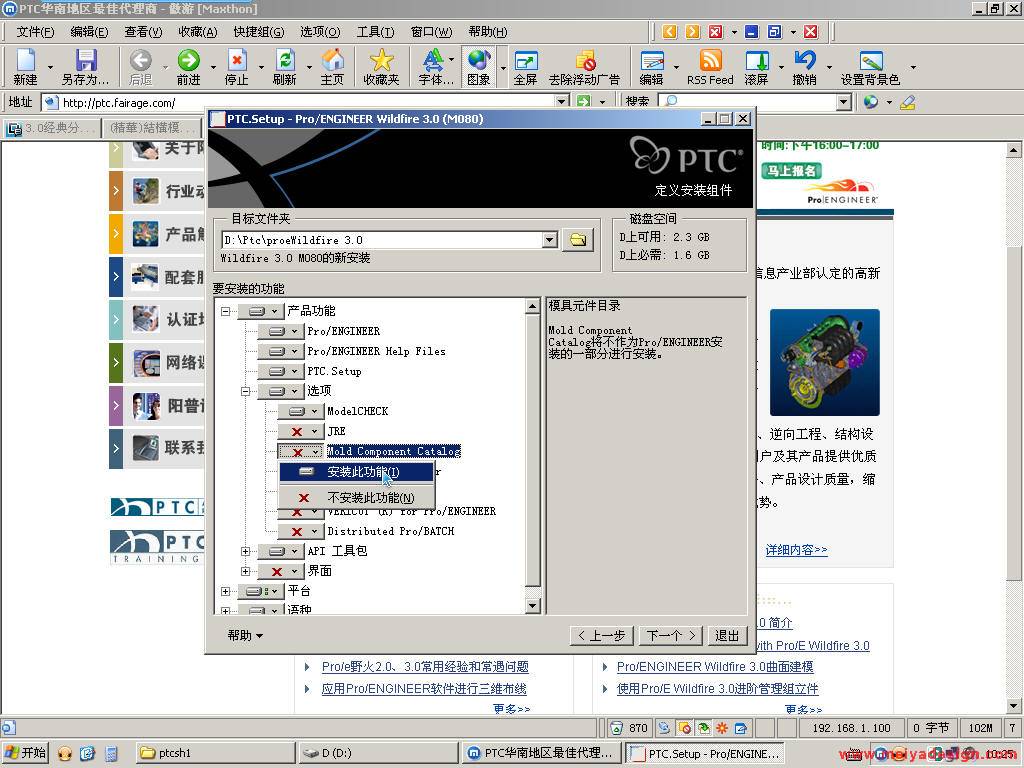Choose 安装此功能(I) from popup menu
This screenshot has height=768, width=1024.
tap(357, 472)
